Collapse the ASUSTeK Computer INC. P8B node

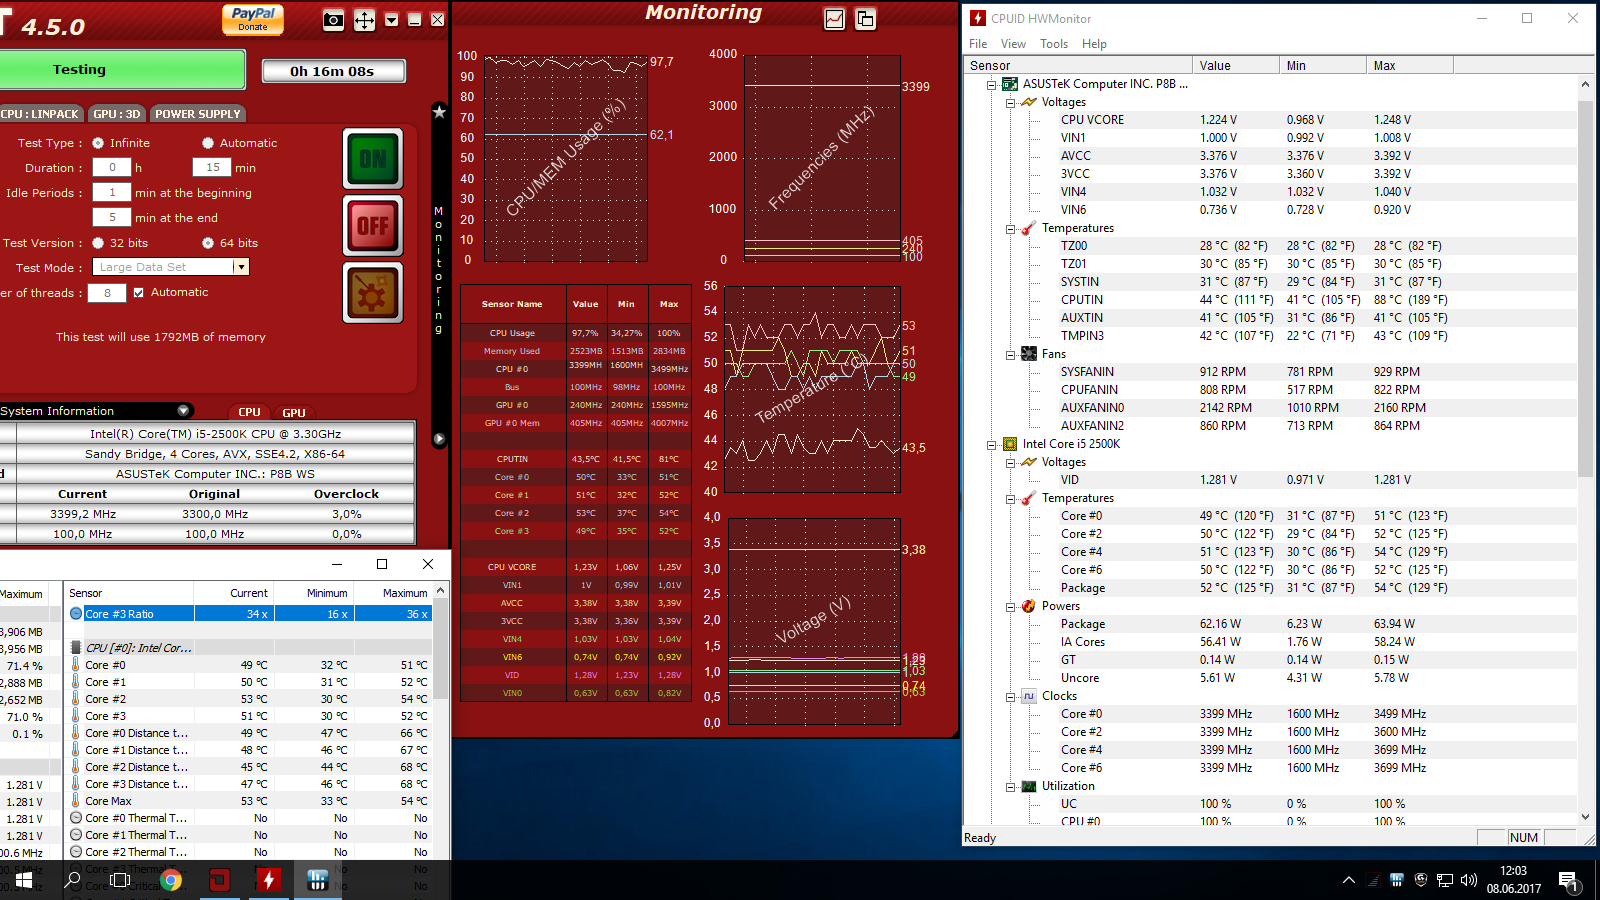tap(992, 85)
